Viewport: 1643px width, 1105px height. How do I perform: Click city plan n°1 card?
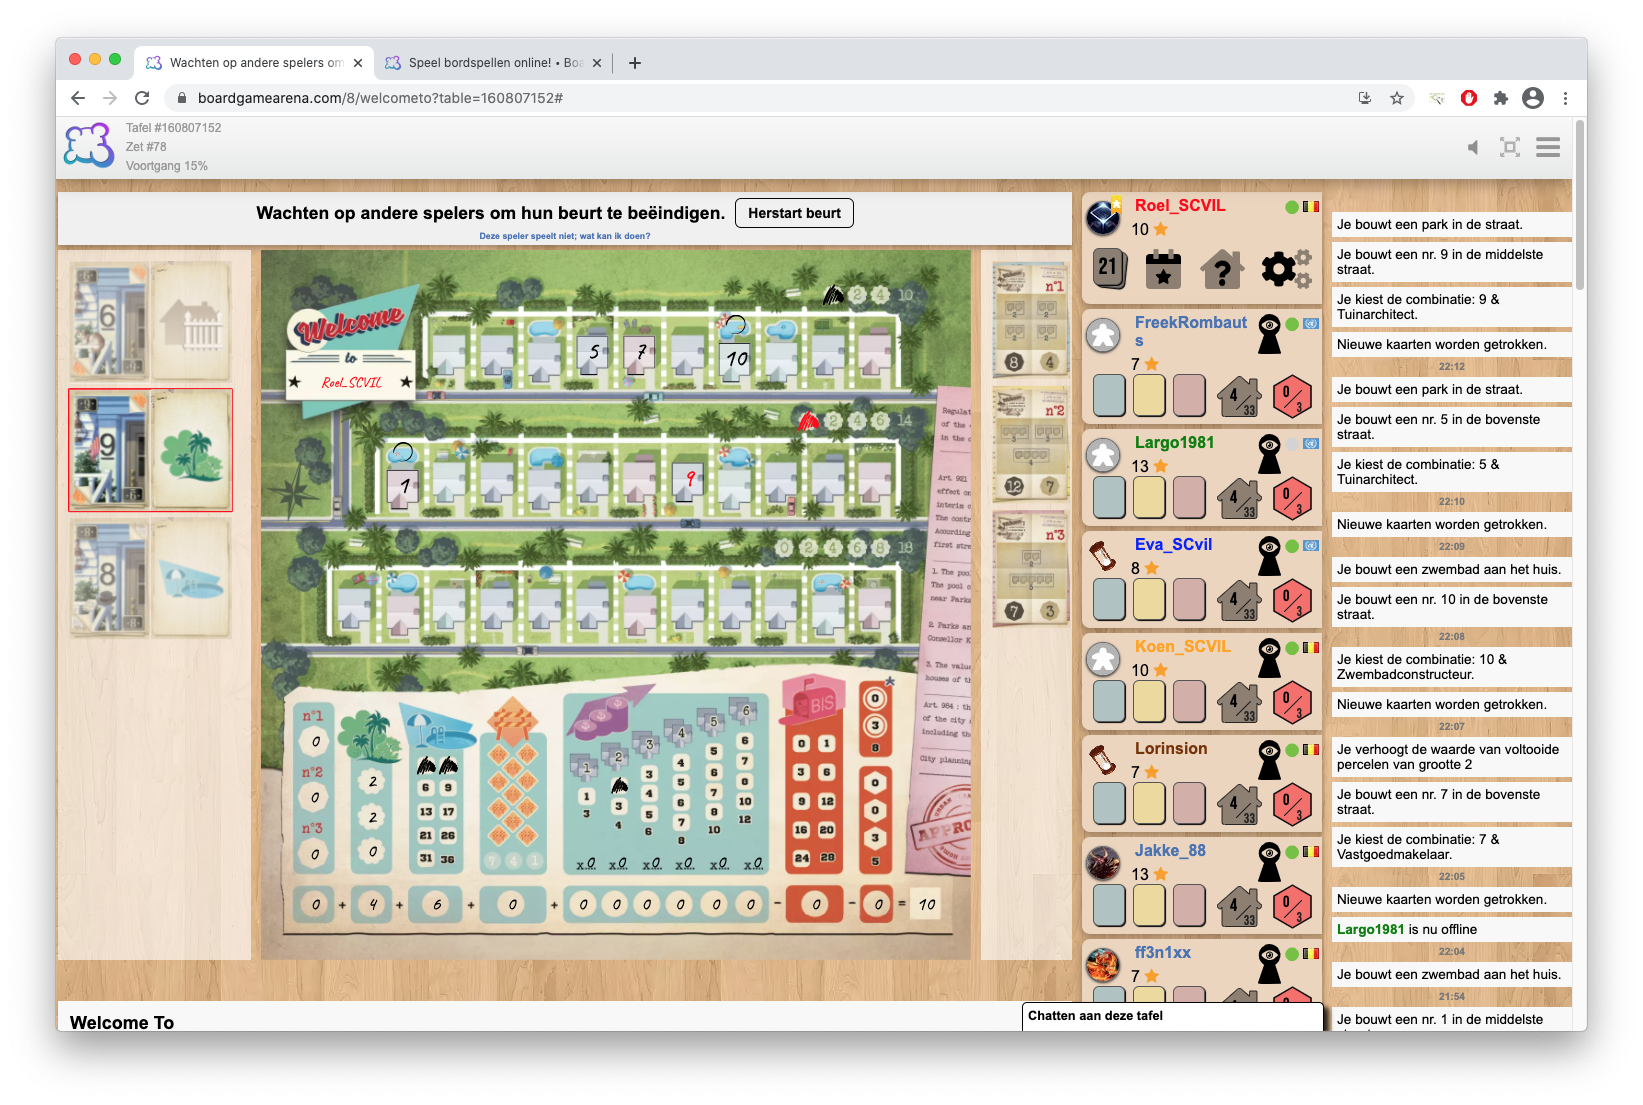1031,320
